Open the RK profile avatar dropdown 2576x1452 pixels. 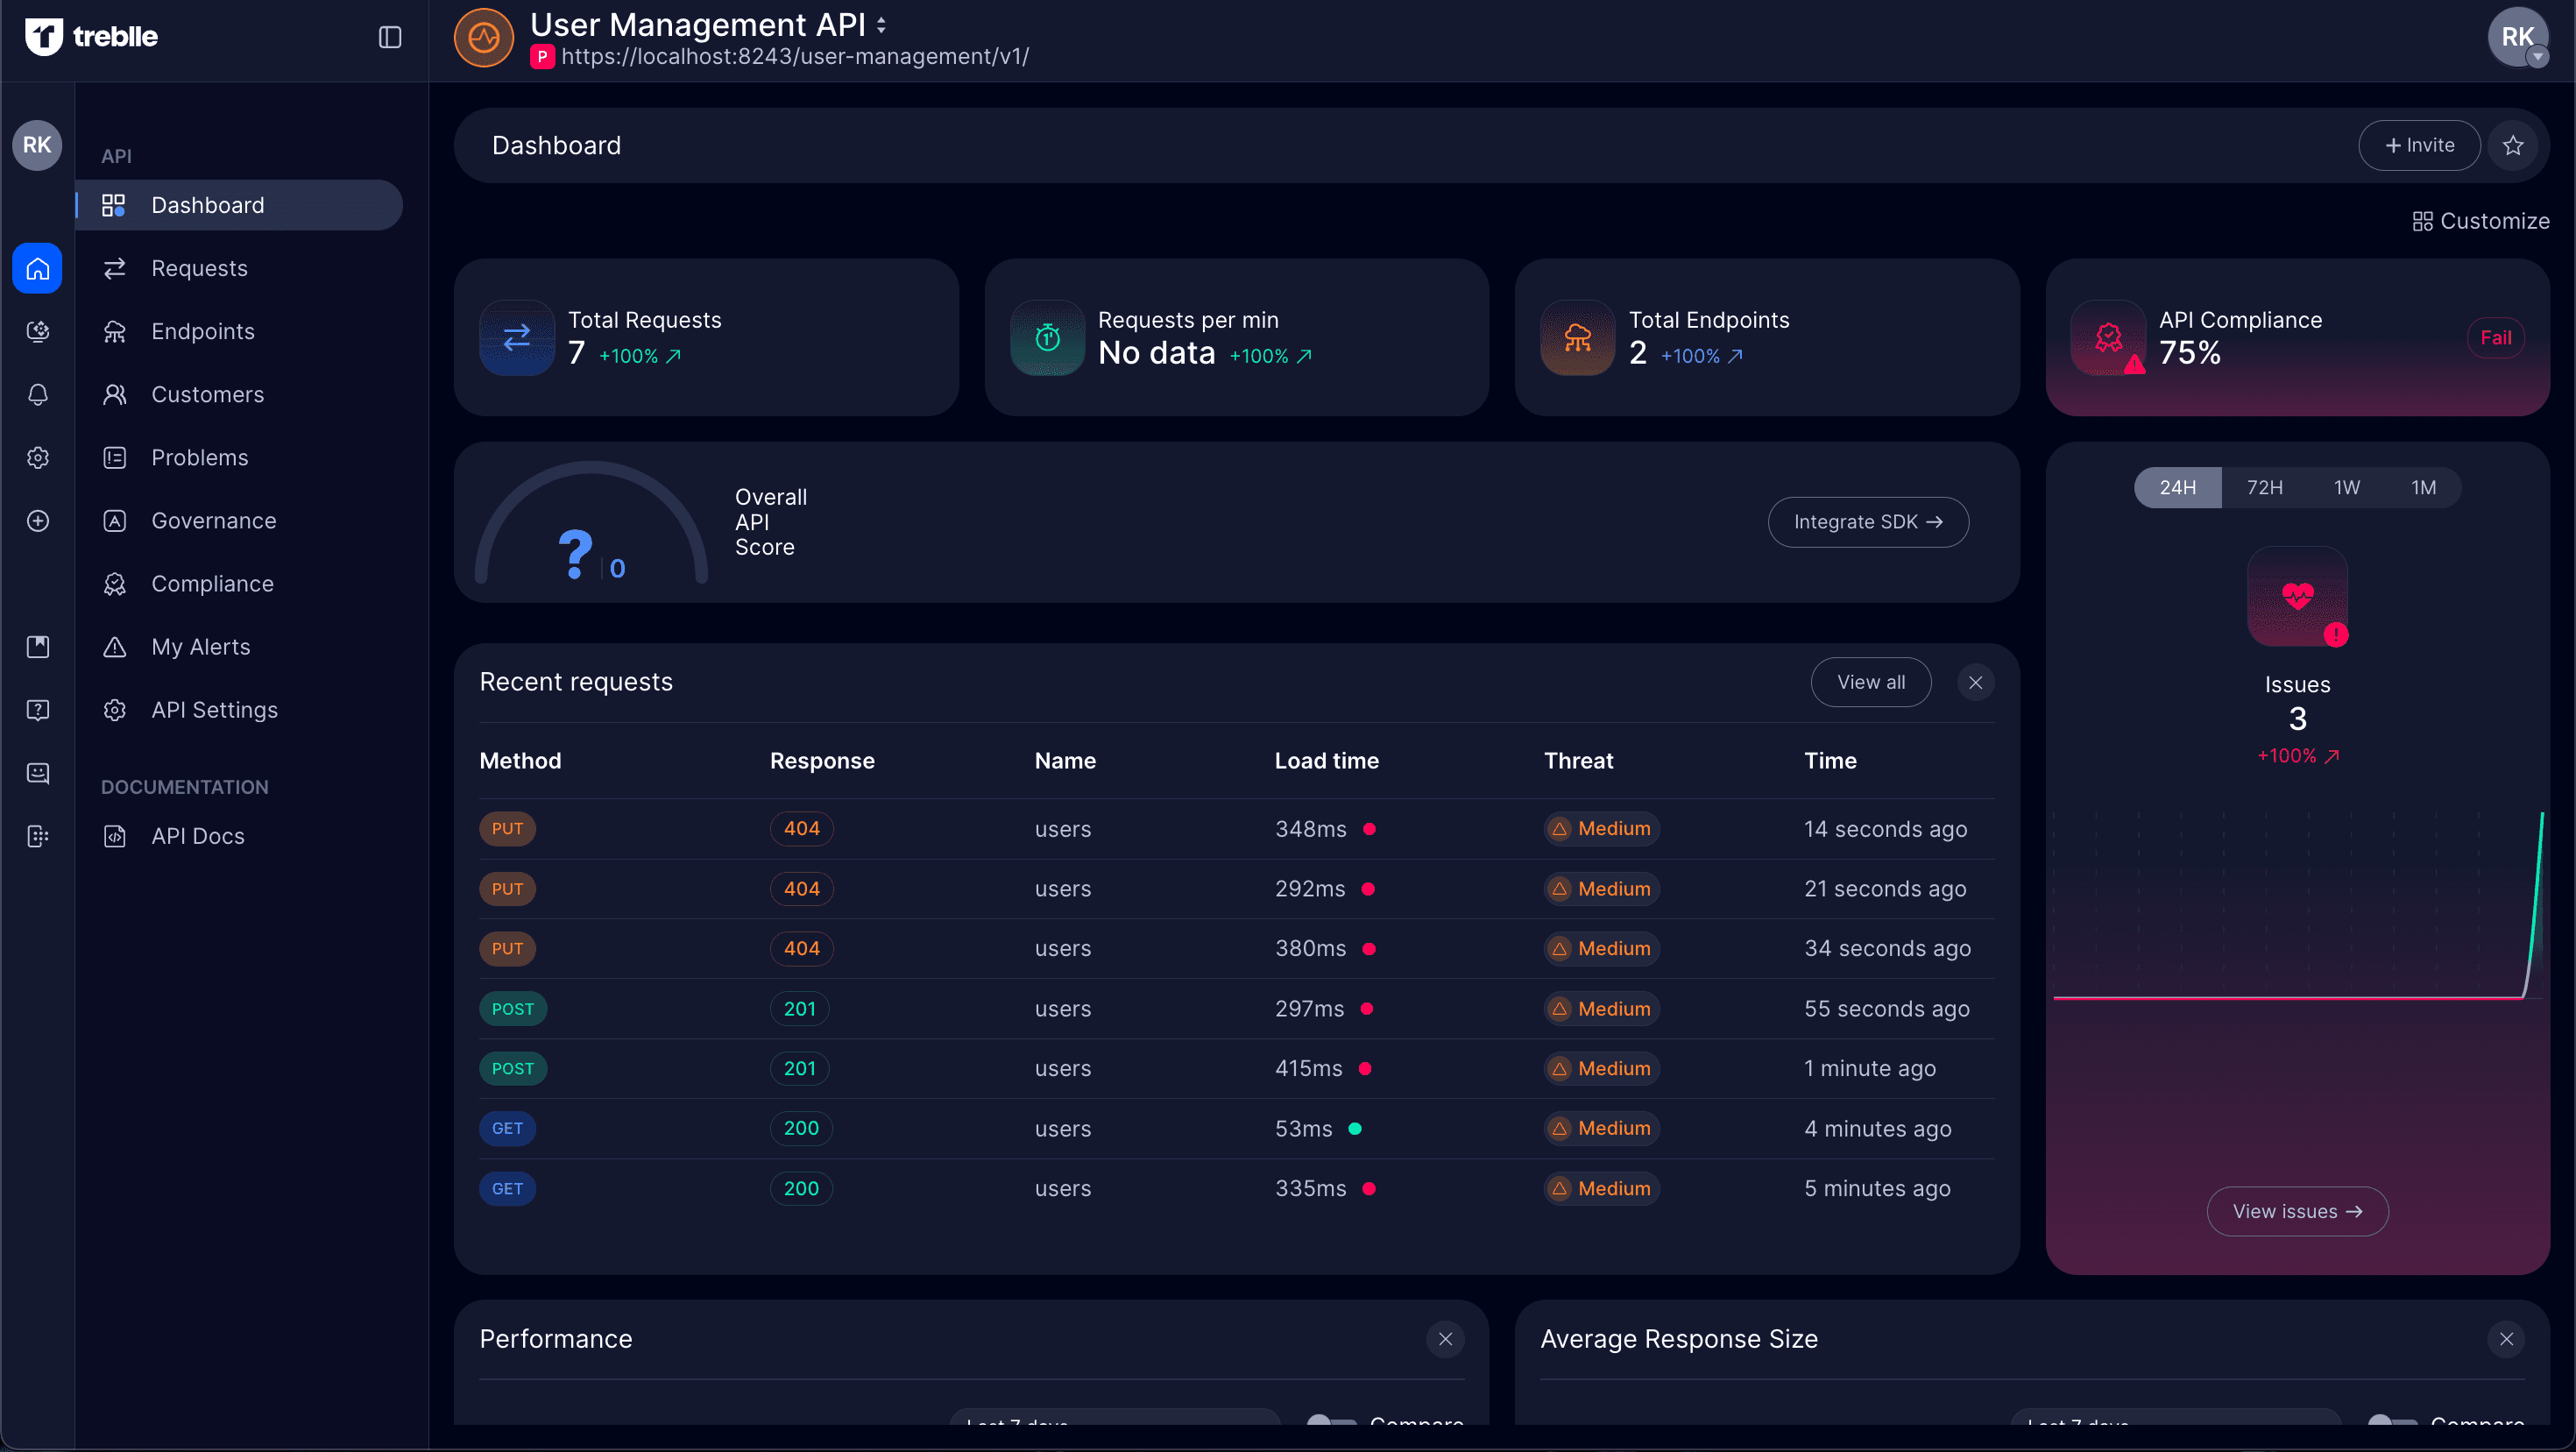(2518, 37)
